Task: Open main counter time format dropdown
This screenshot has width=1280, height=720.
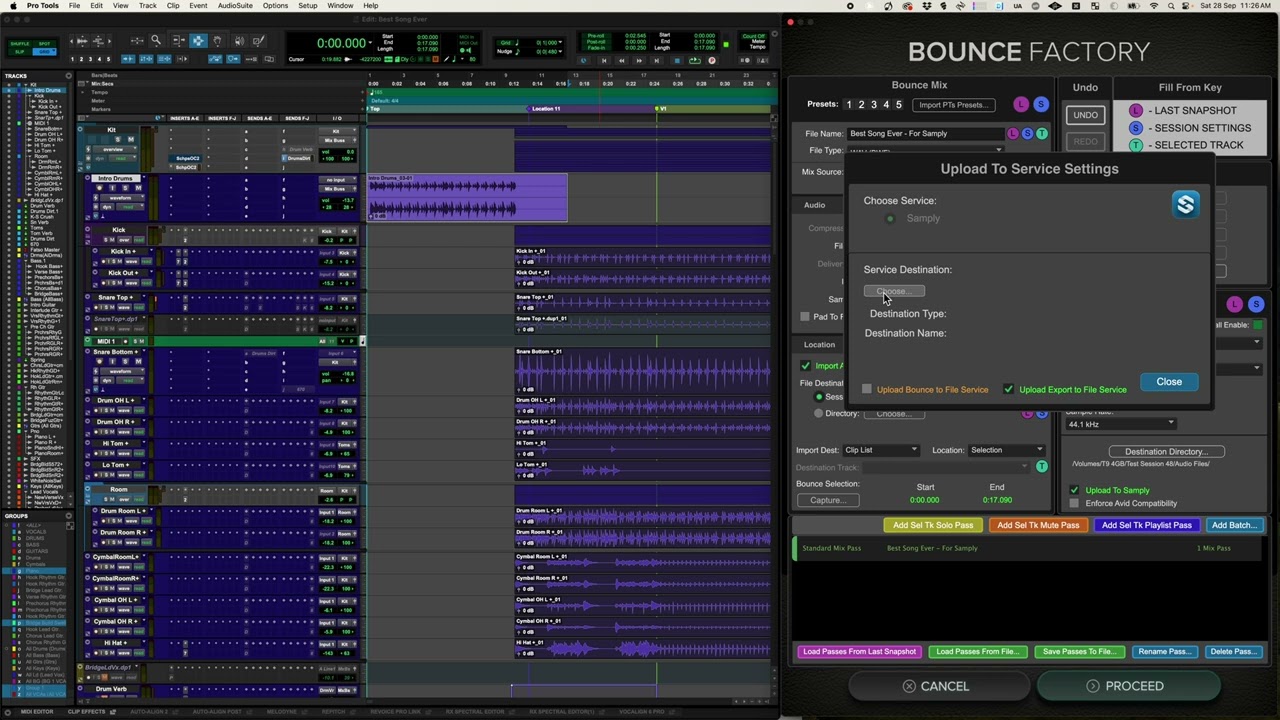Action: (x=372, y=43)
